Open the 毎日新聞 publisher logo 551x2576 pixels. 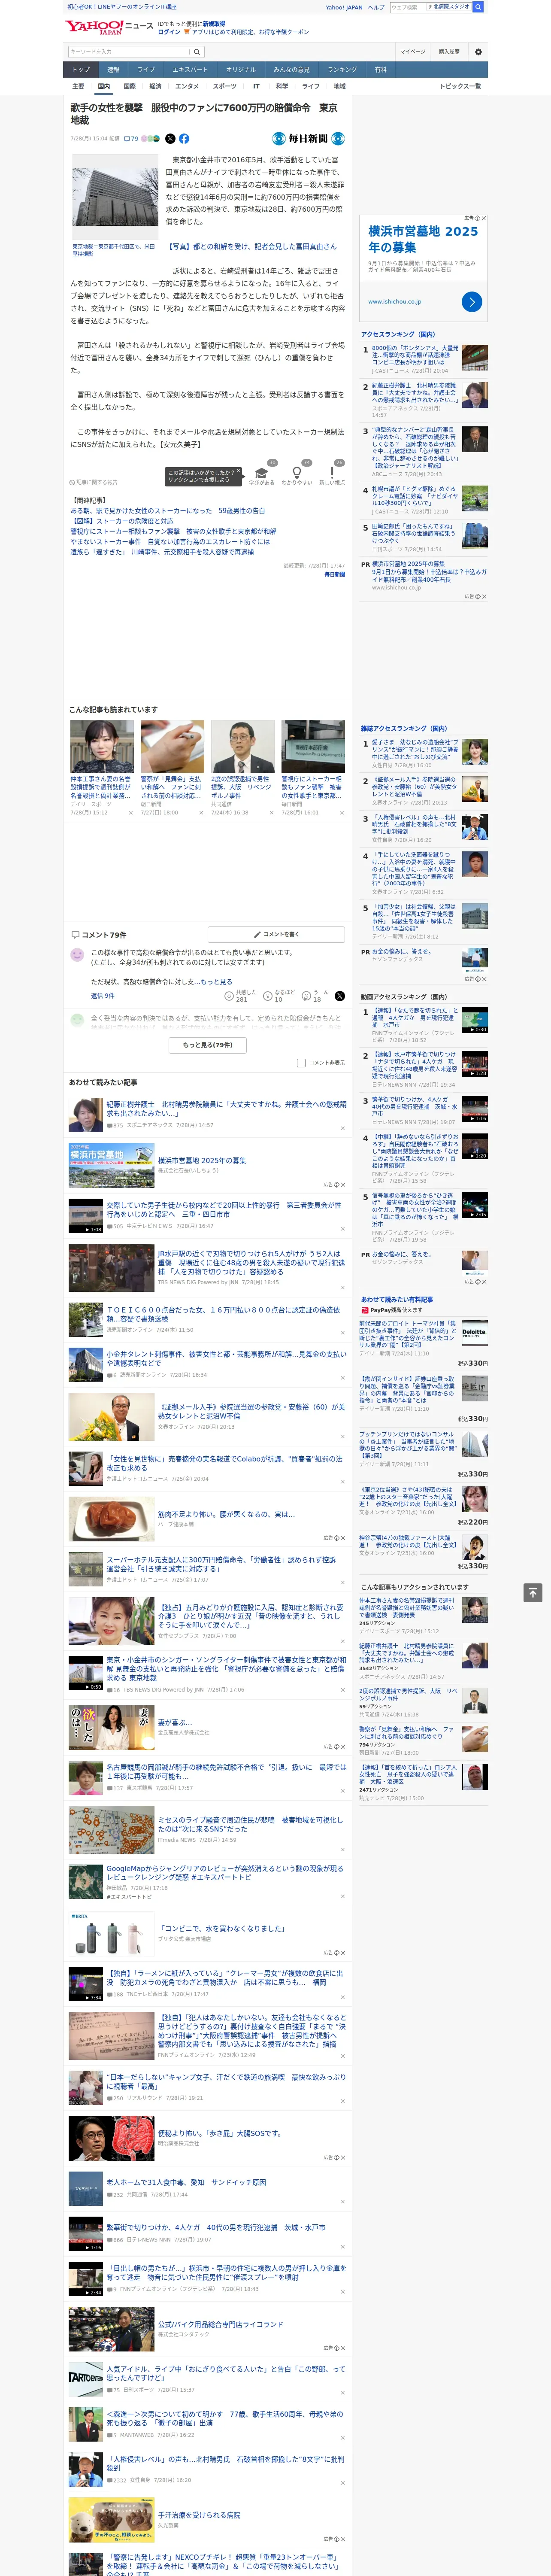308,139
